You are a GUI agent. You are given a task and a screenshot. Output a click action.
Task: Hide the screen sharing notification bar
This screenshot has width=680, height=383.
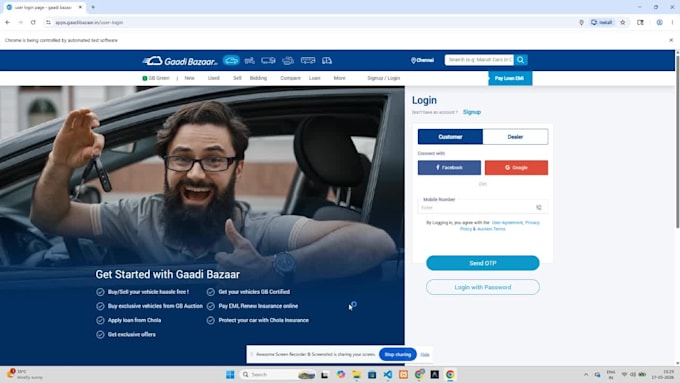coord(425,354)
